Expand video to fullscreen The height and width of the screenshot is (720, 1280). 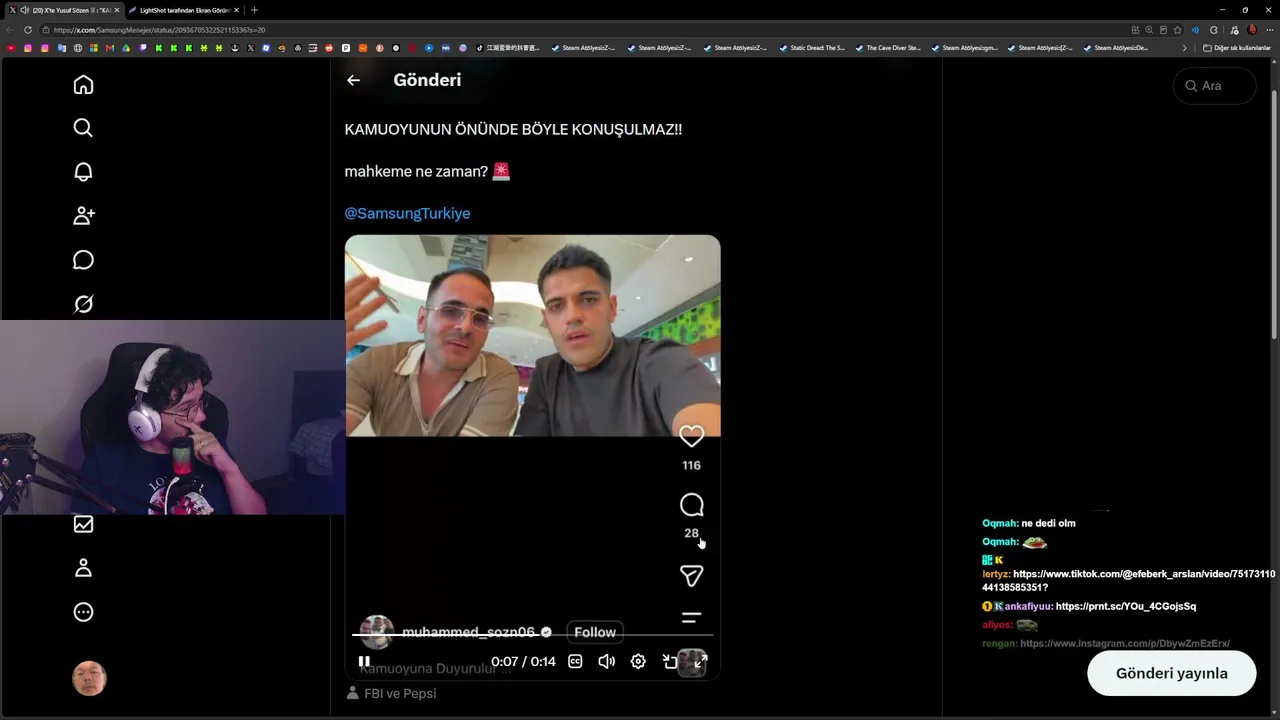[x=701, y=661]
